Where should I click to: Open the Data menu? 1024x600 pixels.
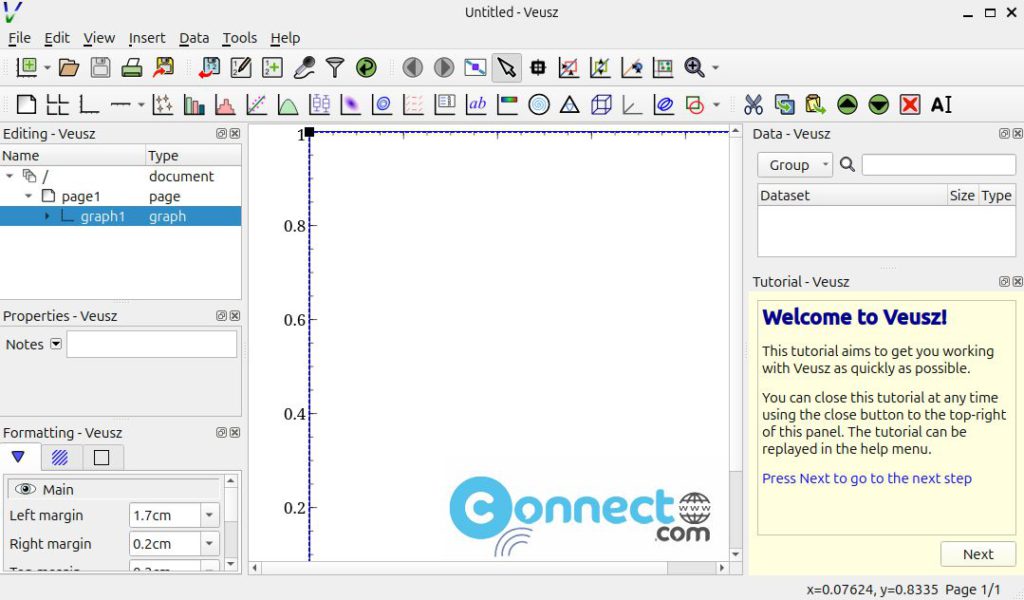[x=194, y=38]
